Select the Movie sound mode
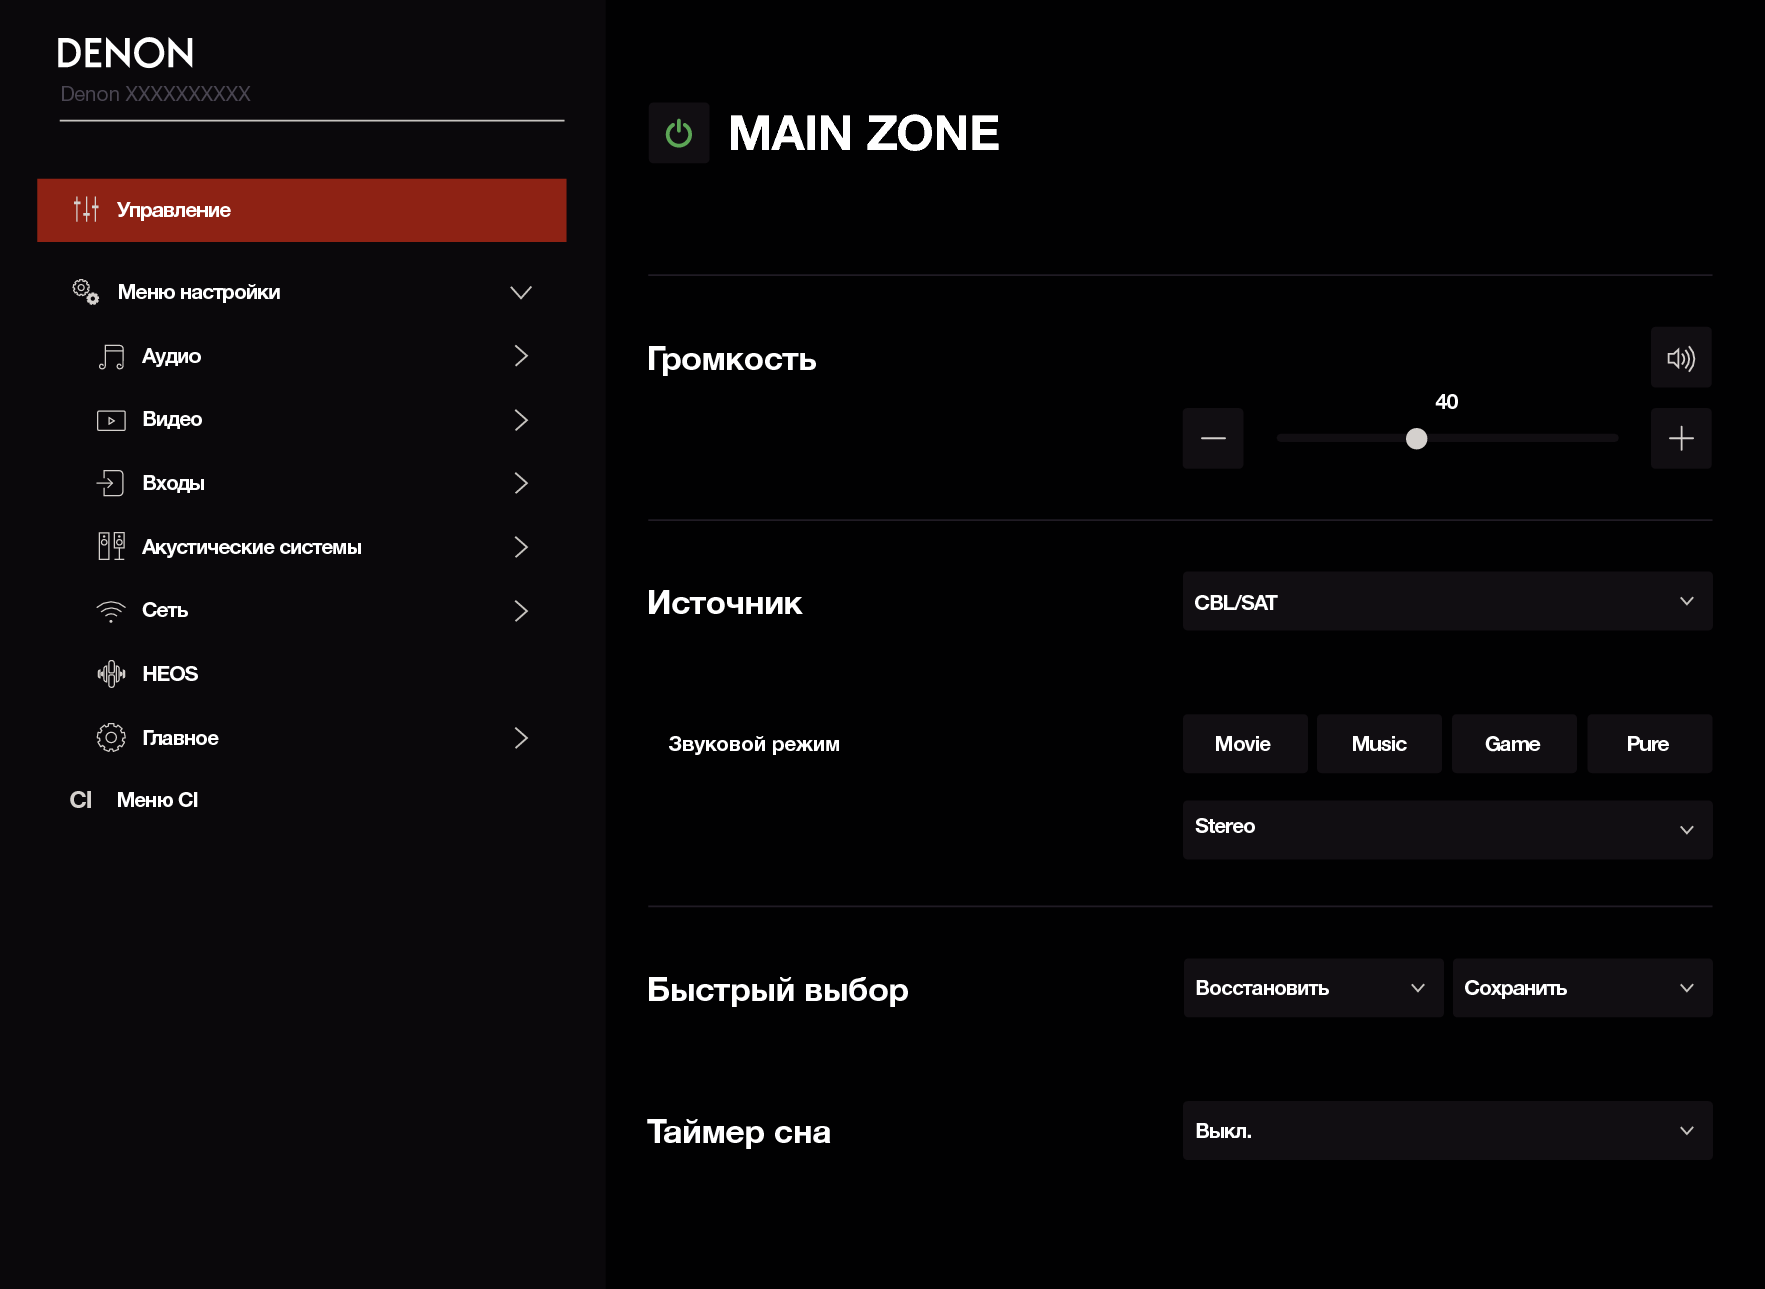1765x1289 pixels. [1244, 744]
